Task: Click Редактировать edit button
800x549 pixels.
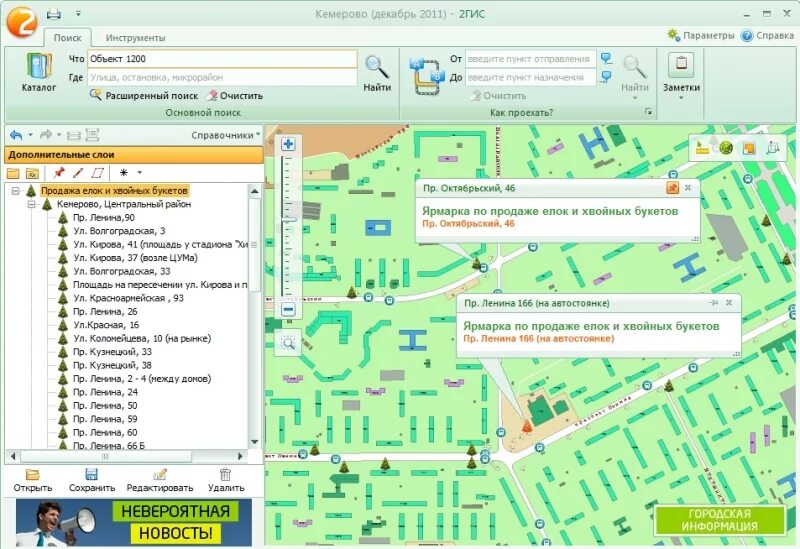Action: tap(160, 481)
